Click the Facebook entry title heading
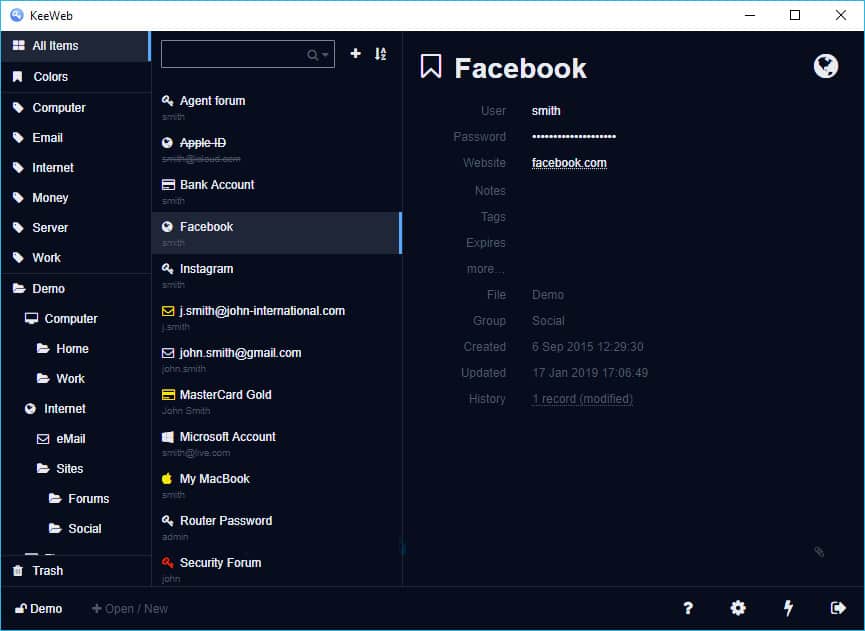 point(520,68)
